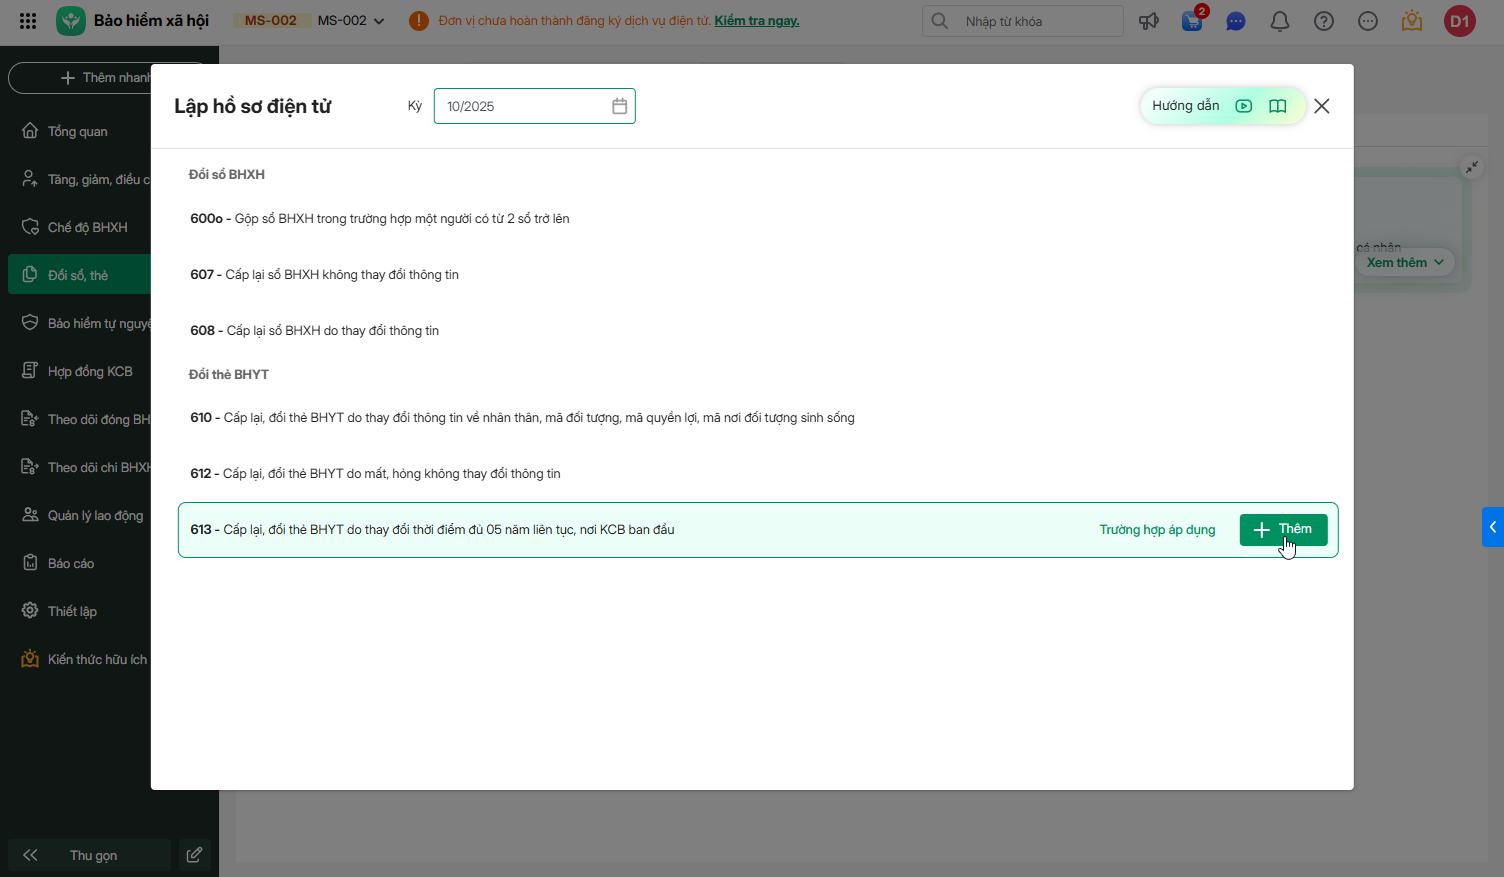This screenshot has width=1504, height=877.
Task: Open the Trường hợp áp dụng link
Action: pos(1158,530)
